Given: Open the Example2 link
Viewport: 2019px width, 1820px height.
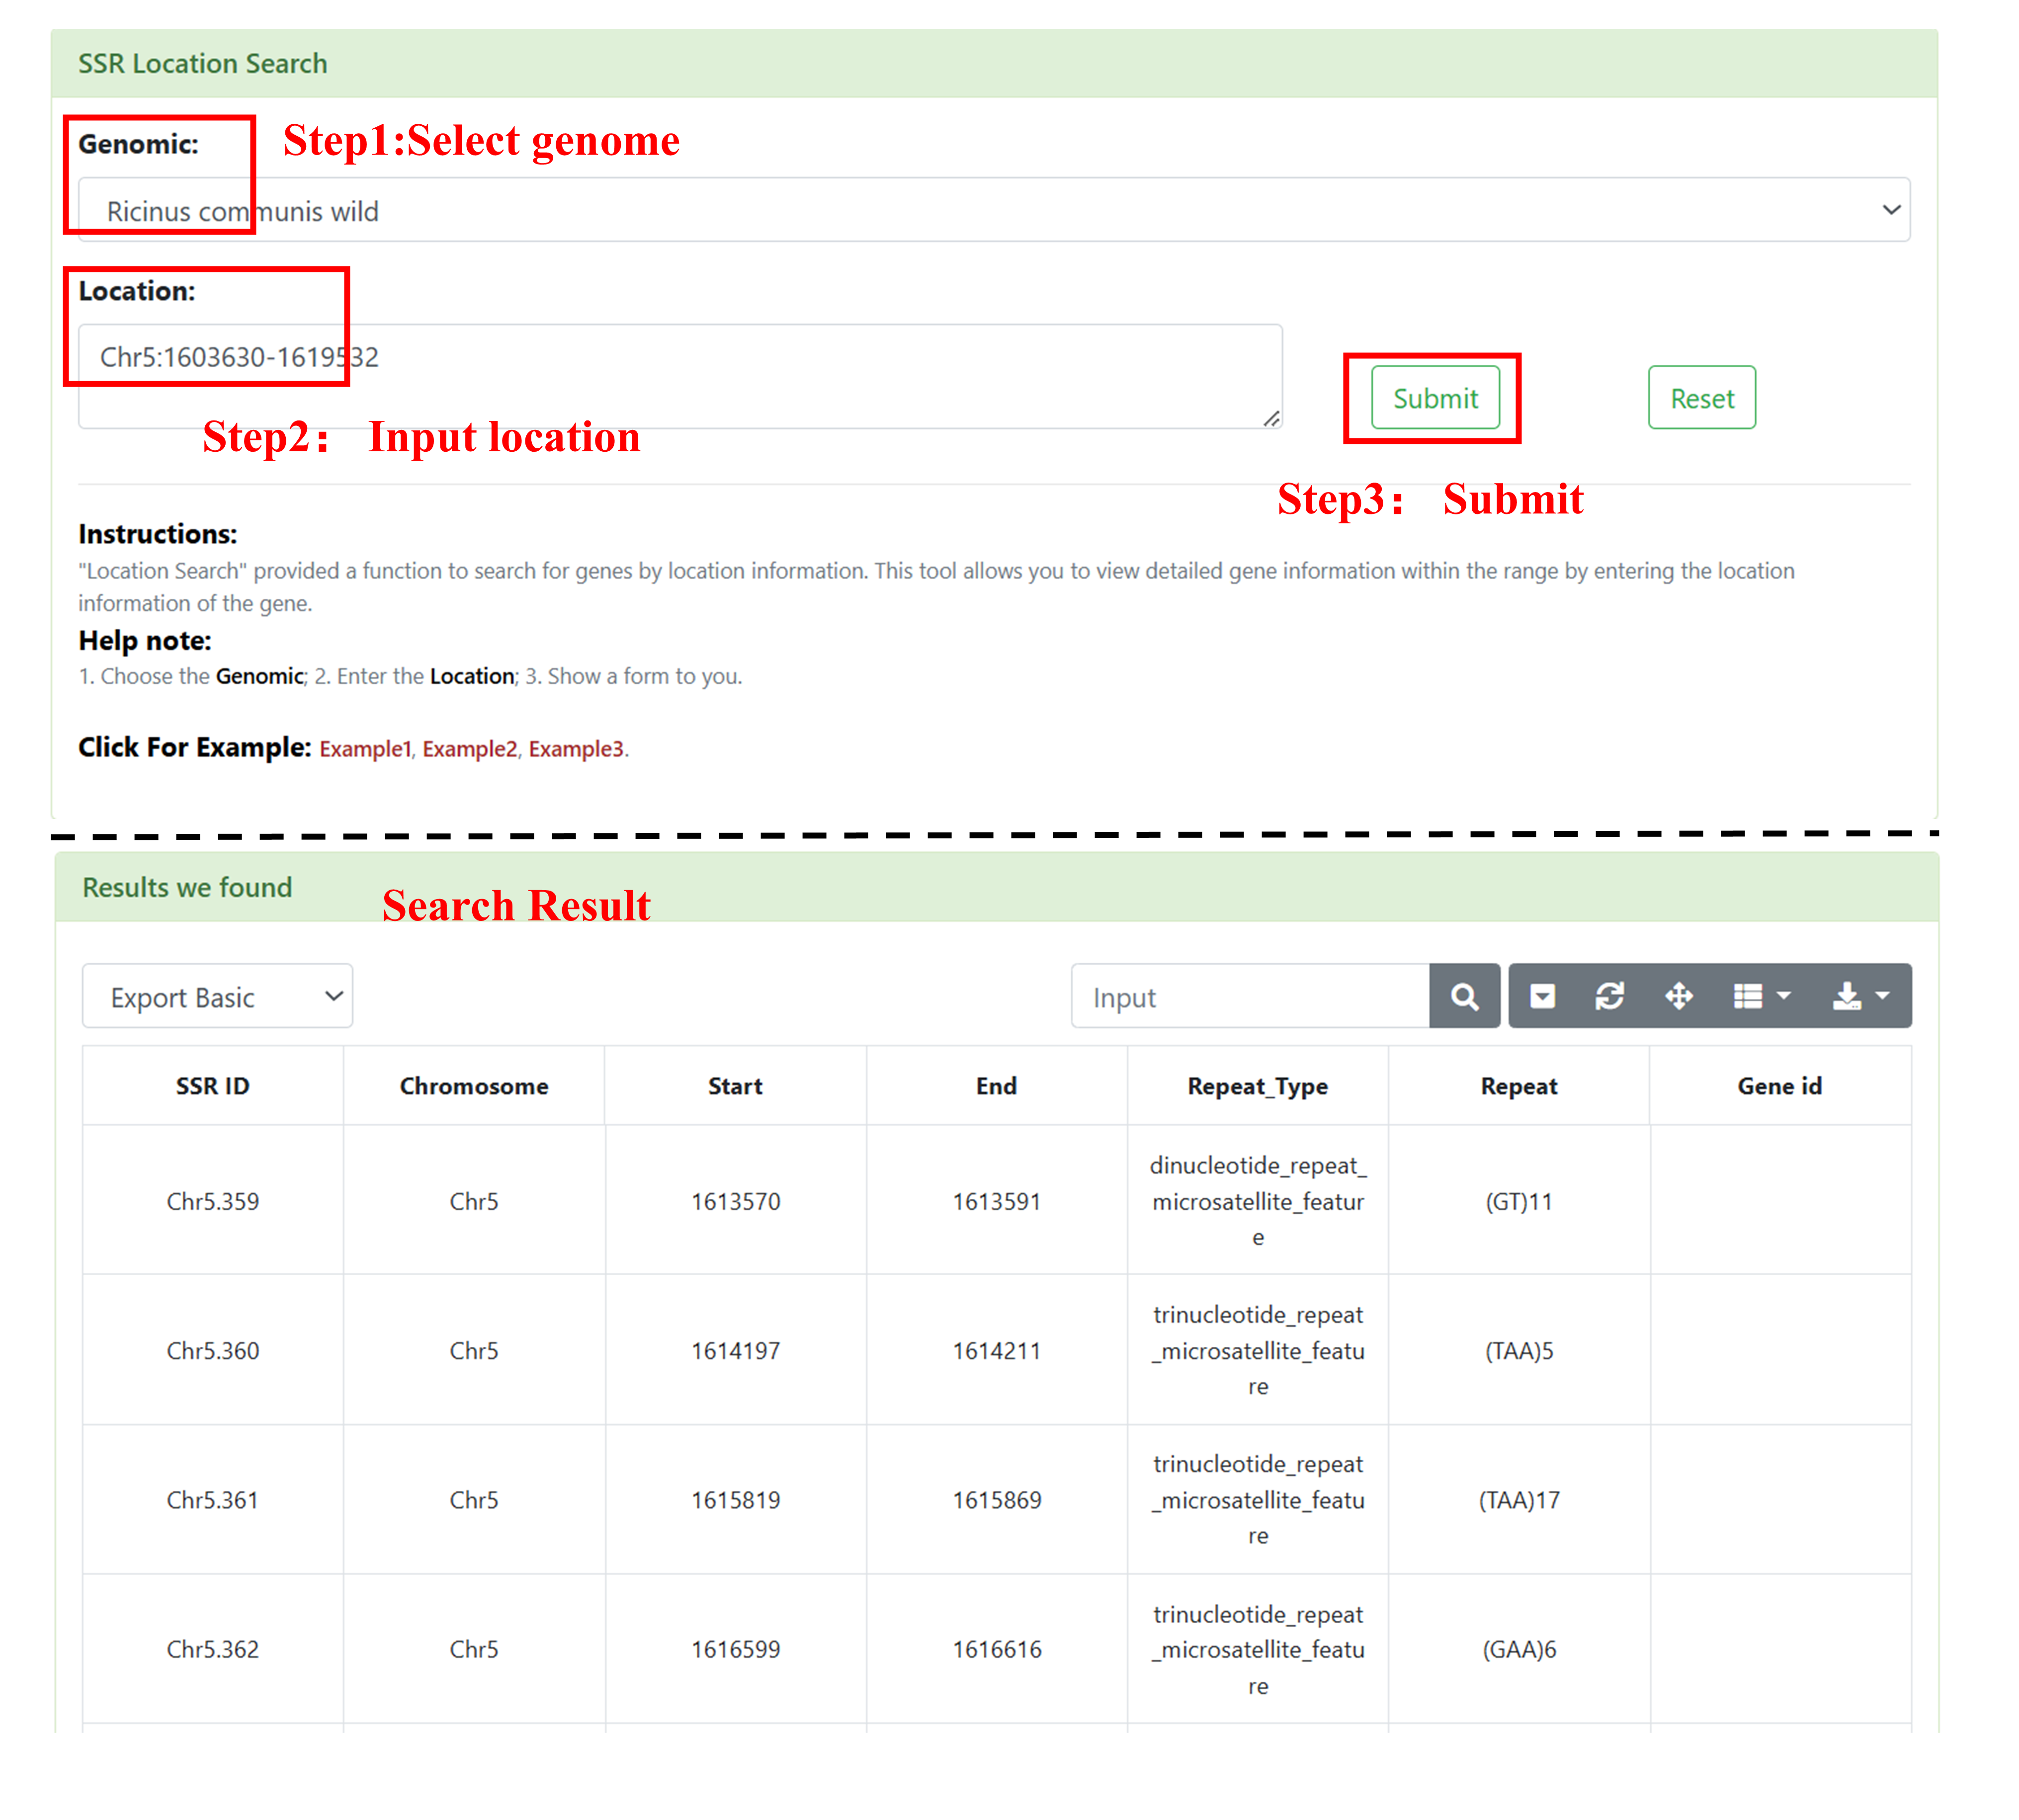Looking at the screenshot, I should [470, 749].
